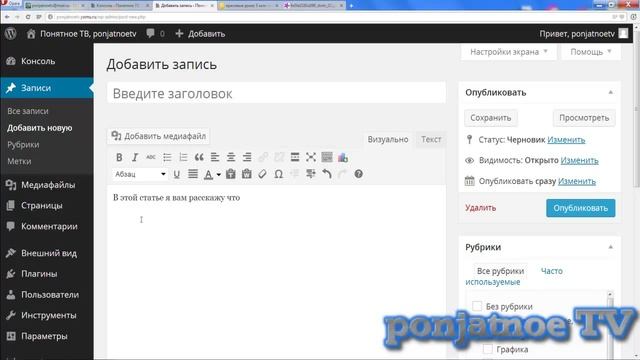Click 'Изменить' next to 'Опубликовать сразу'
The height and width of the screenshot is (360, 640).
(x=577, y=181)
